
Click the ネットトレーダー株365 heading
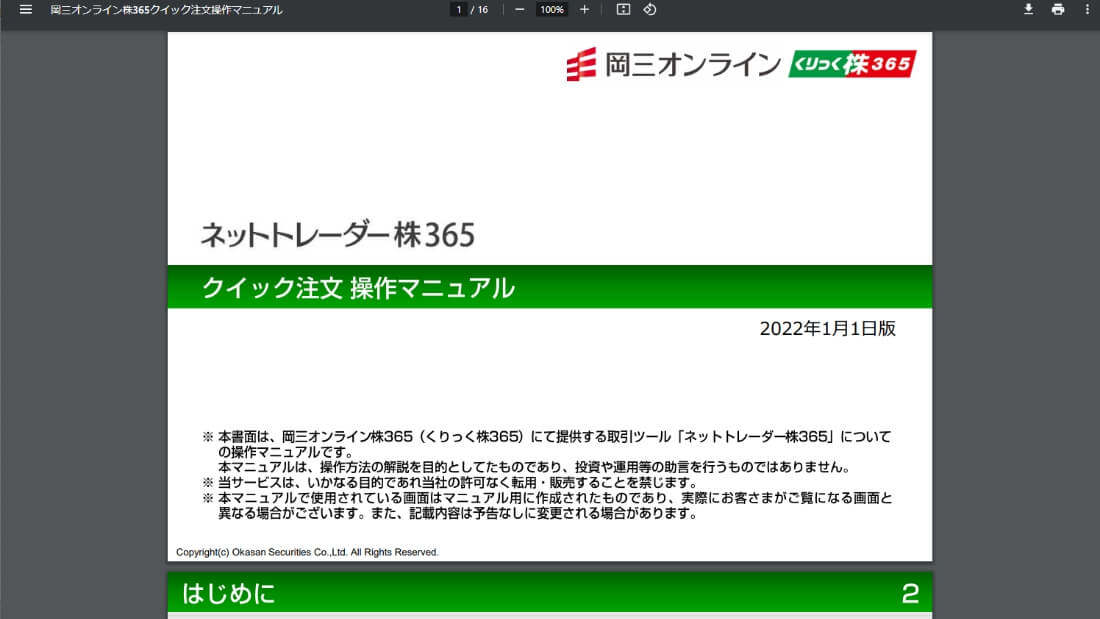[x=338, y=235]
